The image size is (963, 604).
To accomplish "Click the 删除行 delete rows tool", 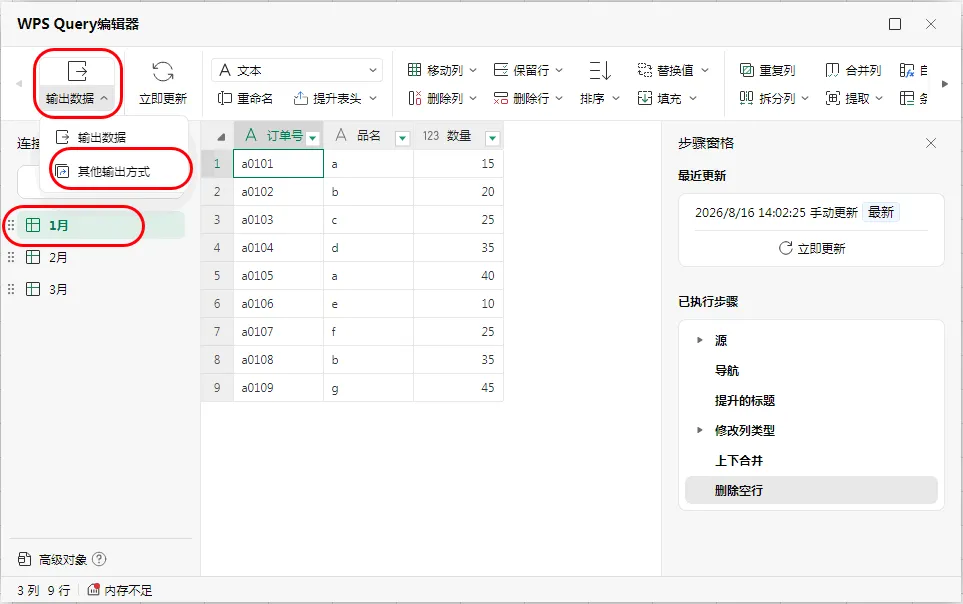I will [x=528, y=98].
